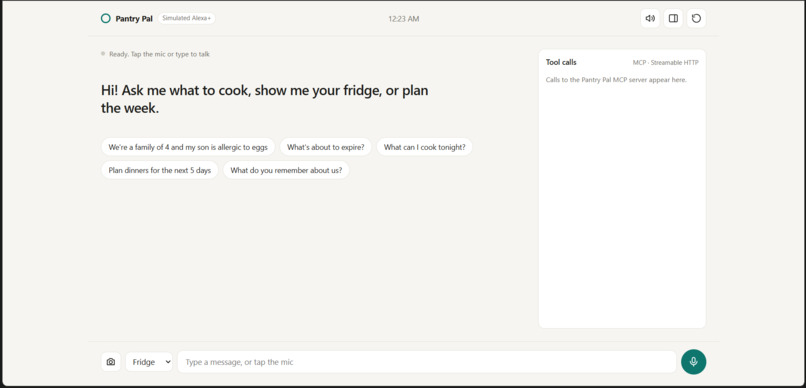The height and width of the screenshot is (388, 806).
Task: Select "What do you remember about us?"
Action: (x=286, y=170)
